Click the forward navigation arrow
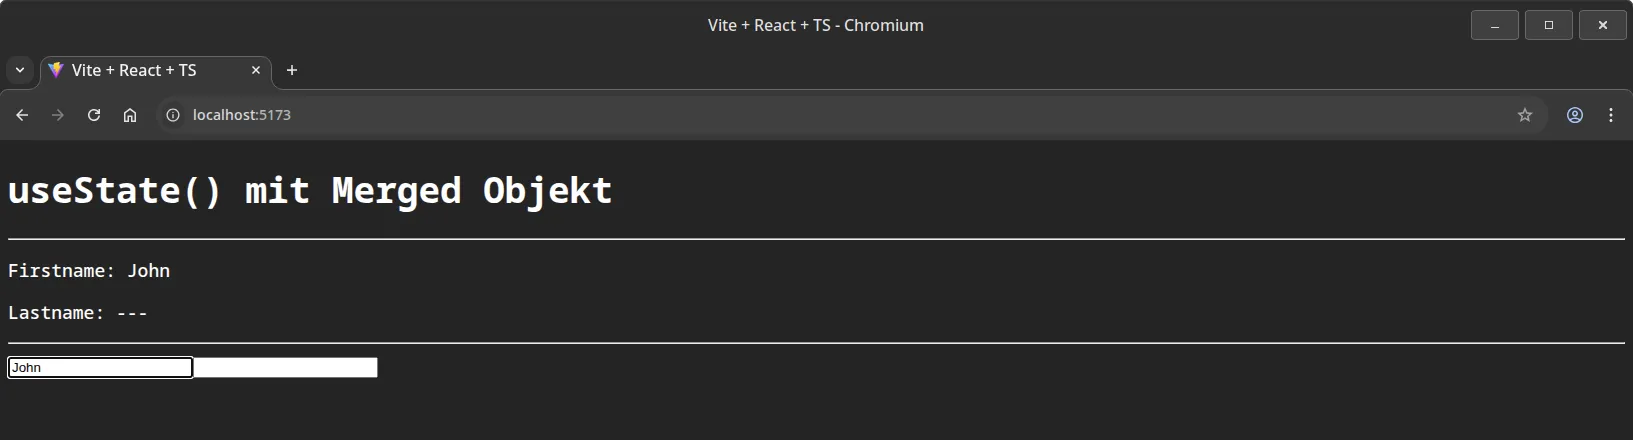Image resolution: width=1633 pixels, height=440 pixels. [x=58, y=115]
